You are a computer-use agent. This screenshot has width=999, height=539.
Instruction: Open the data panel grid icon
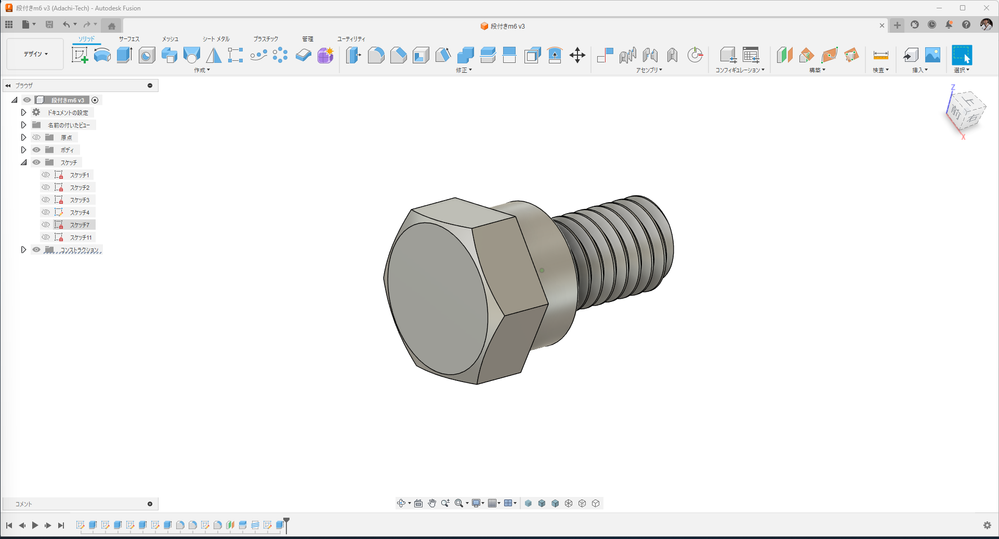click(9, 25)
